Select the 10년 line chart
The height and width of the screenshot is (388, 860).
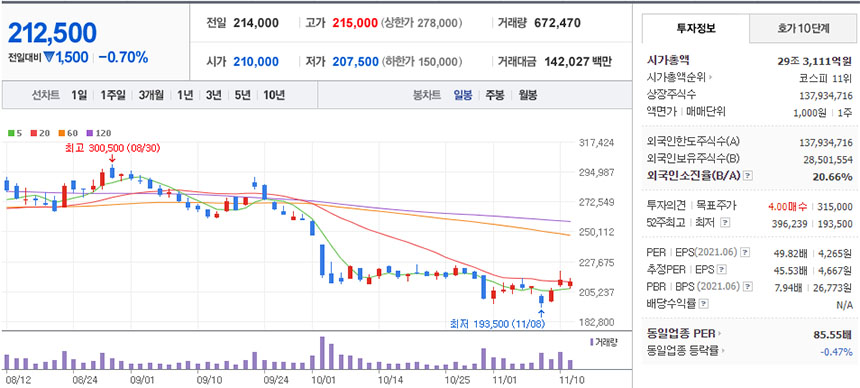coord(274,95)
